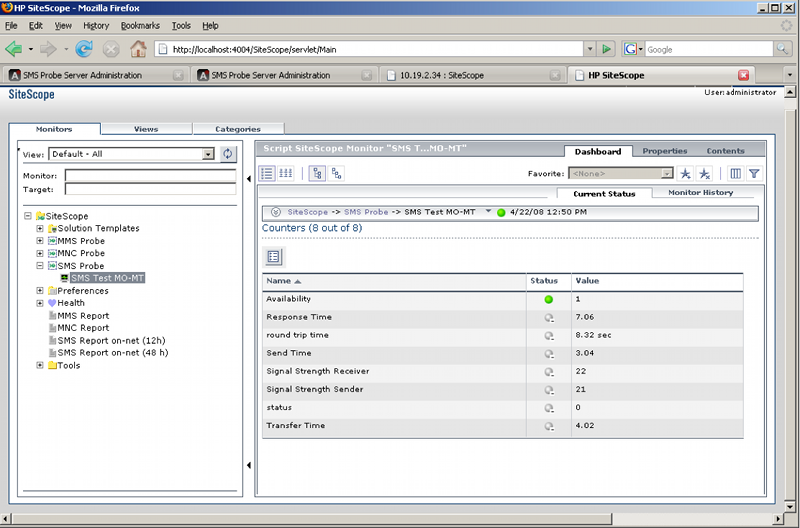
Task: Click into the Monitor filter field
Action: click(151, 175)
